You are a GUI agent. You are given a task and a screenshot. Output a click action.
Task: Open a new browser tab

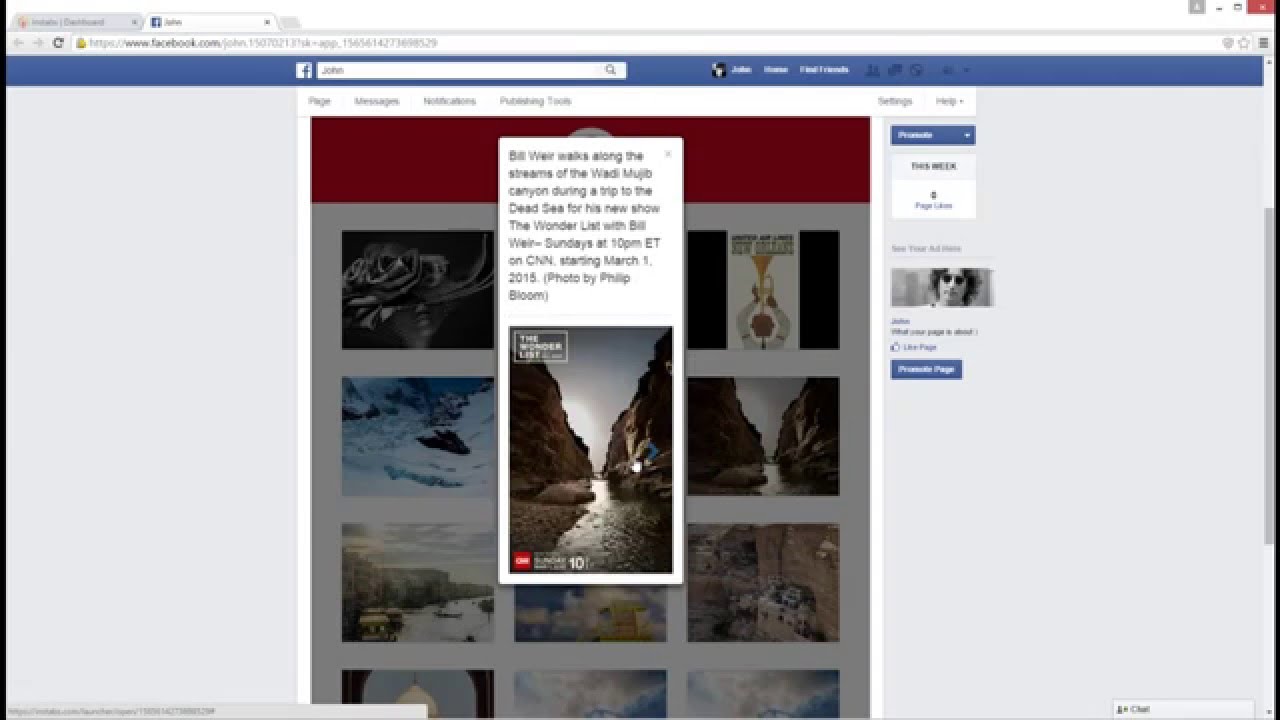(x=289, y=22)
